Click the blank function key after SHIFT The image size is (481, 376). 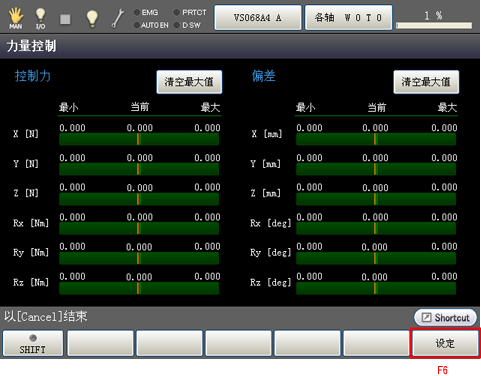click(100, 343)
